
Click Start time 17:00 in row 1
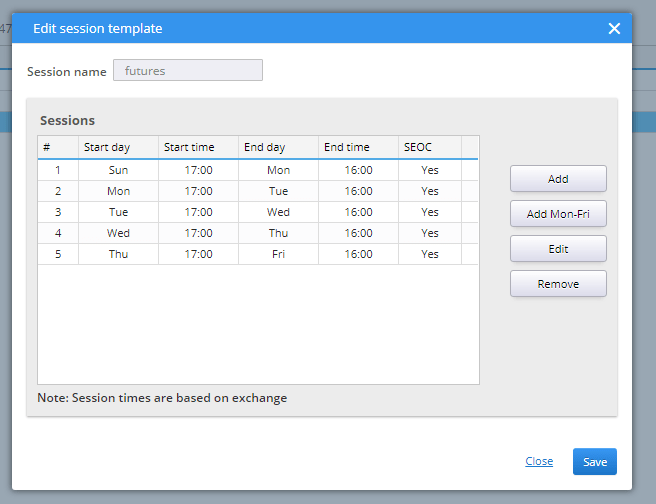point(198,170)
